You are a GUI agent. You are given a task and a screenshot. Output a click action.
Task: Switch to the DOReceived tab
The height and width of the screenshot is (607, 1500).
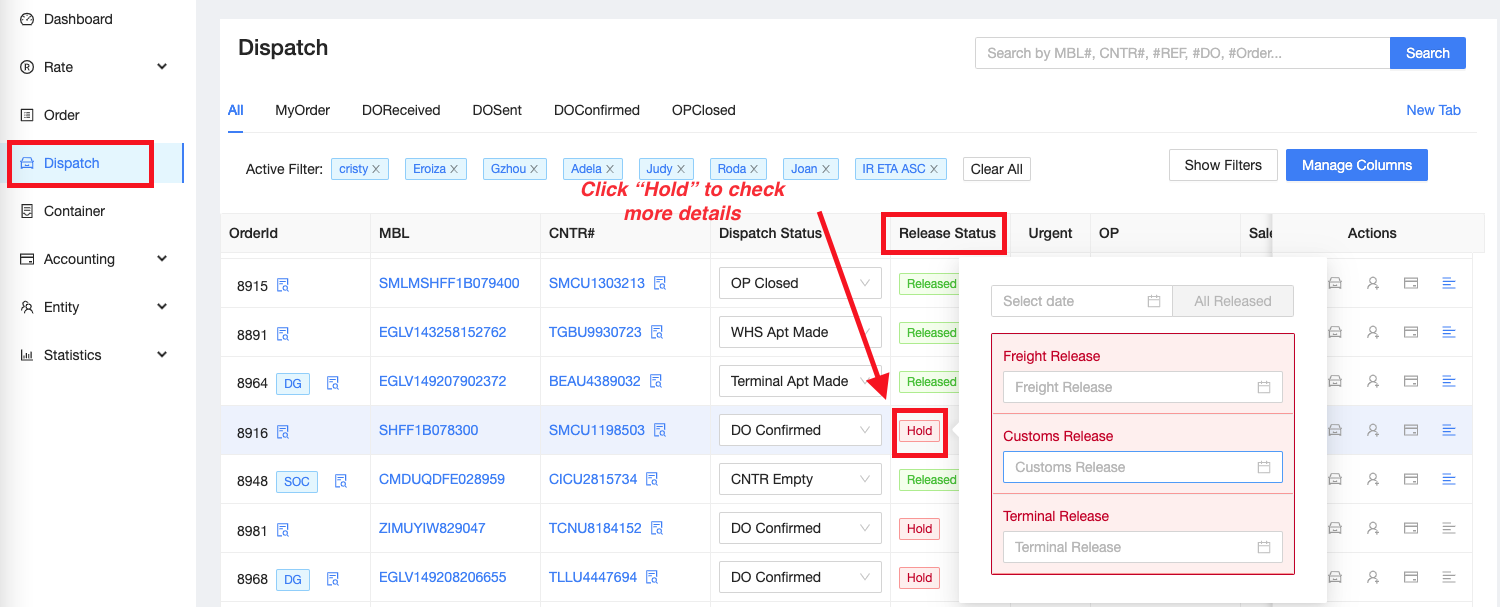click(x=401, y=110)
